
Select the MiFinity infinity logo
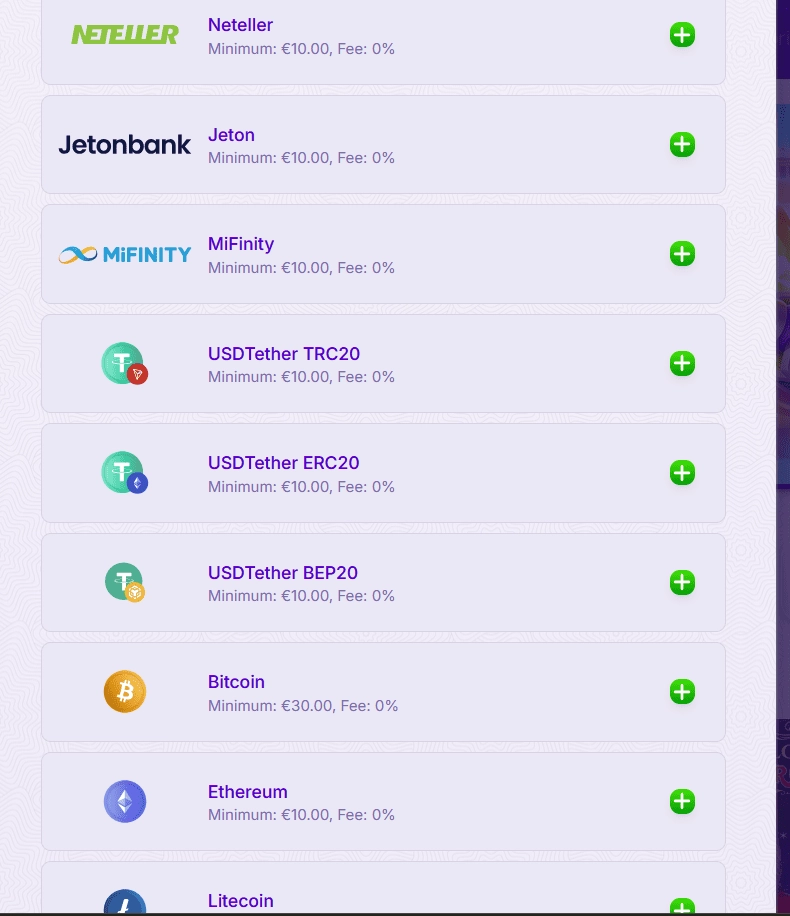125,254
